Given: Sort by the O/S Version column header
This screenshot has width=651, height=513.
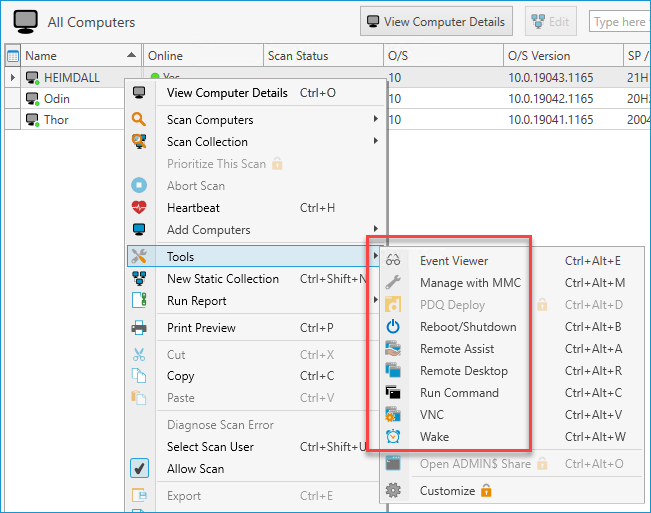Looking at the screenshot, I should click(x=563, y=56).
